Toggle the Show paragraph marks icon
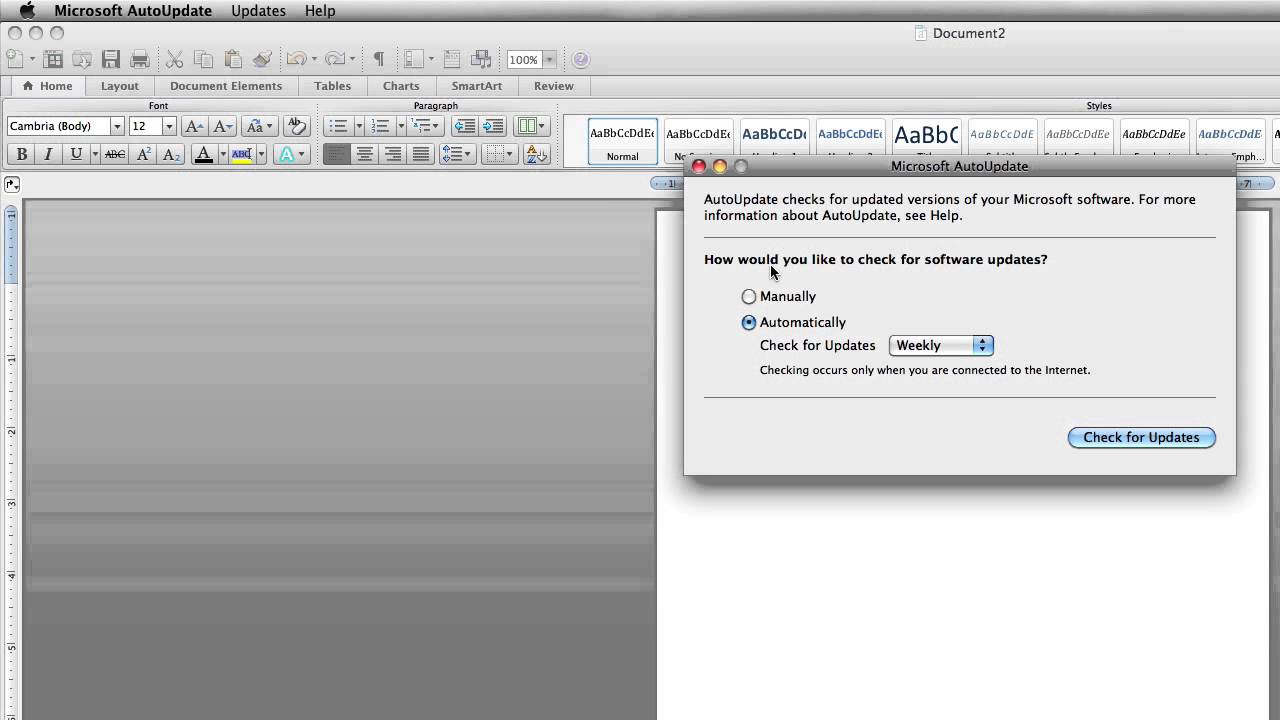 (379, 59)
